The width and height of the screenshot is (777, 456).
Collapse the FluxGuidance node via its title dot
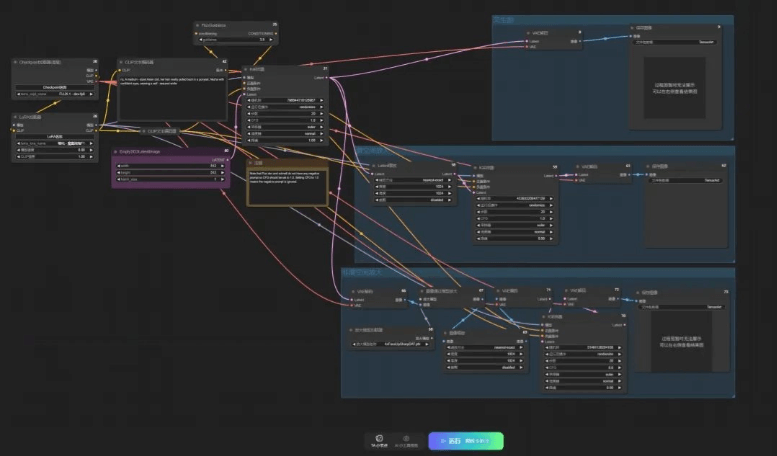coord(198,24)
